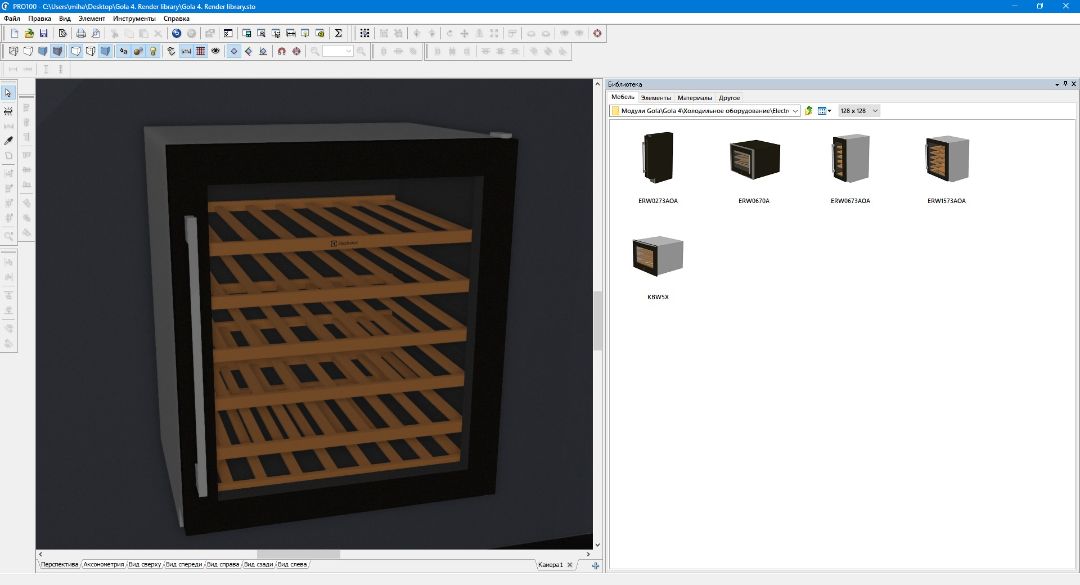This screenshot has width=1080, height=585.
Task: Switch to the Материалы library tab
Action: click(694, 98)
